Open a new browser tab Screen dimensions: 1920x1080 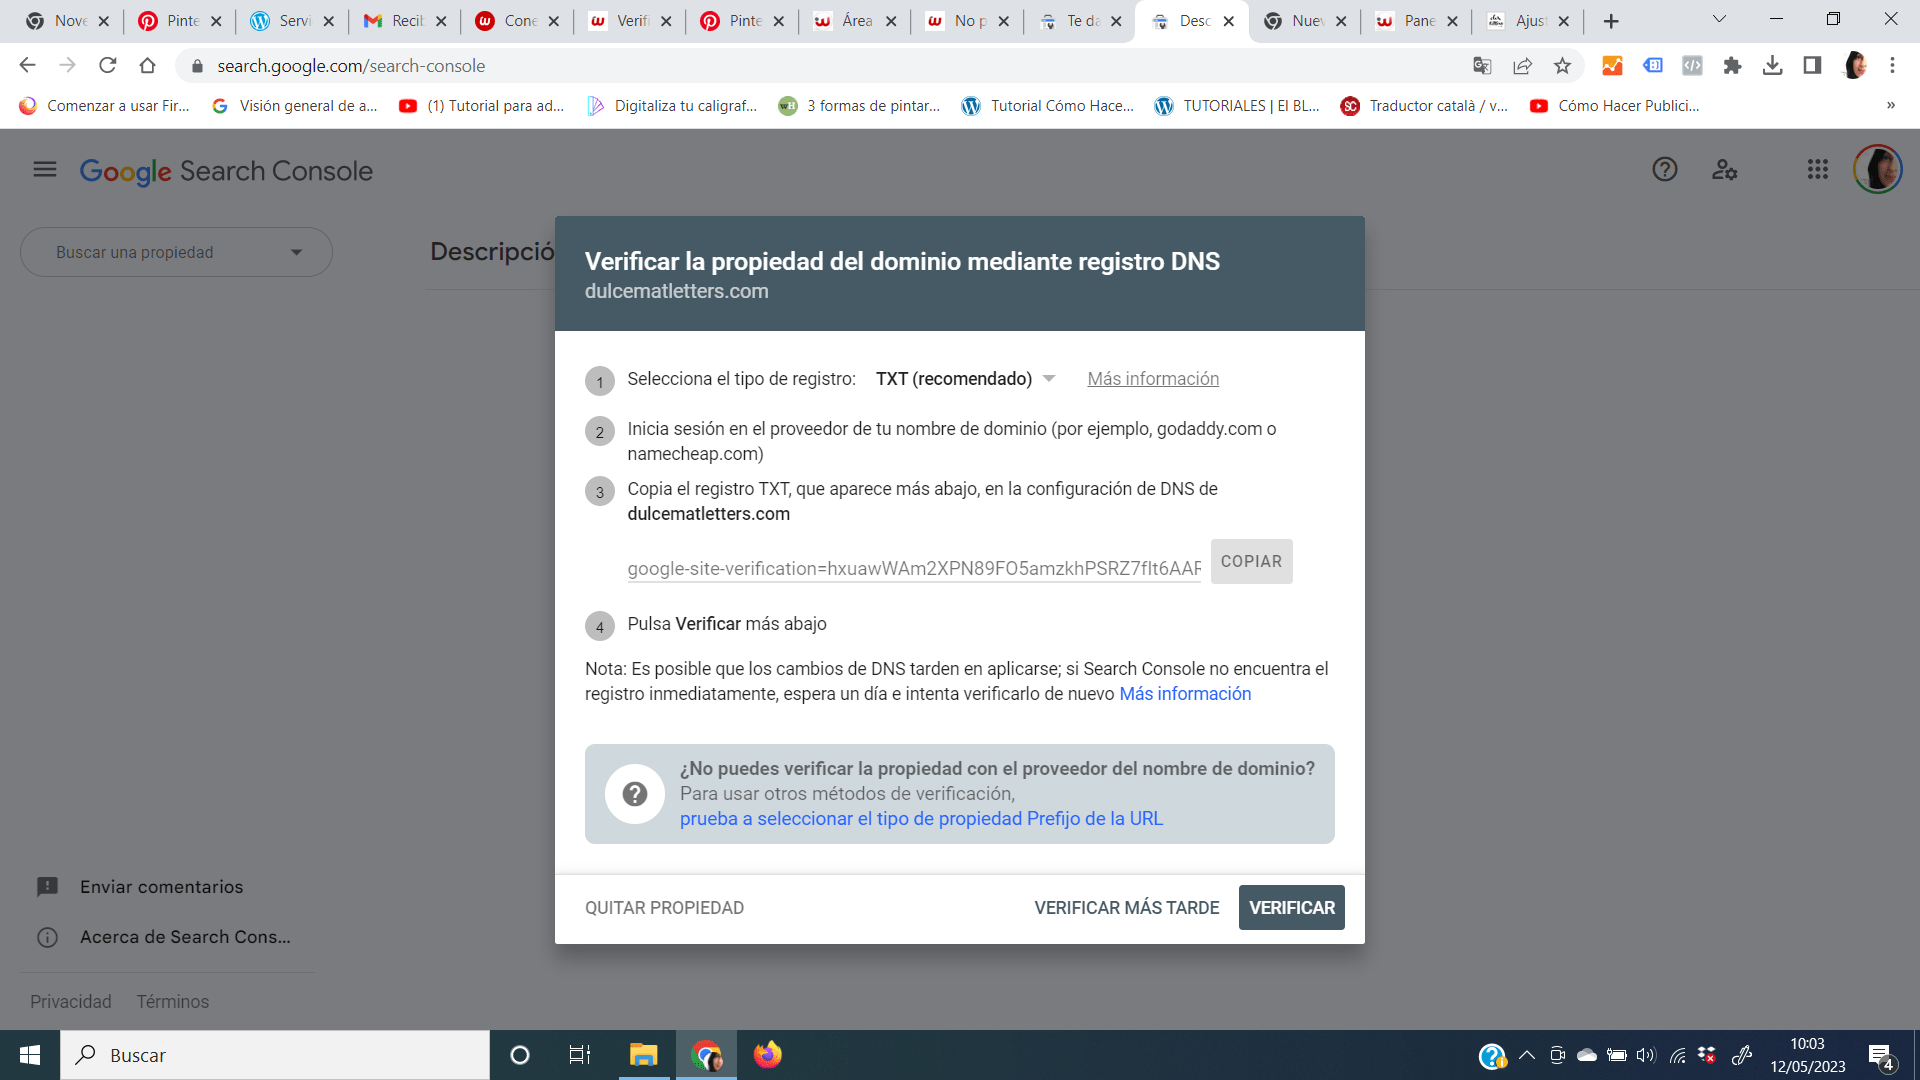click(1611, 21)
